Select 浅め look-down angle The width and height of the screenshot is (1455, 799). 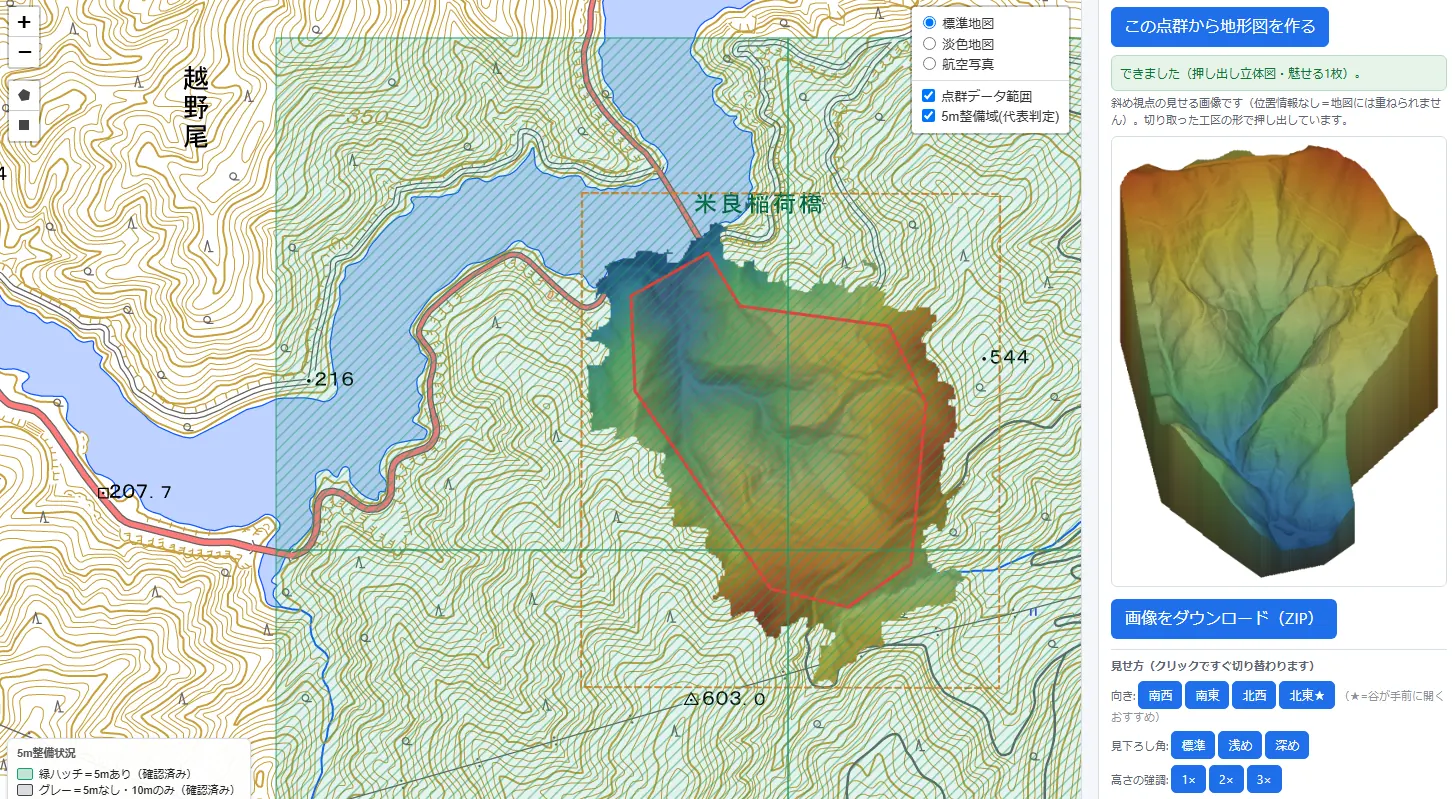1240,745
